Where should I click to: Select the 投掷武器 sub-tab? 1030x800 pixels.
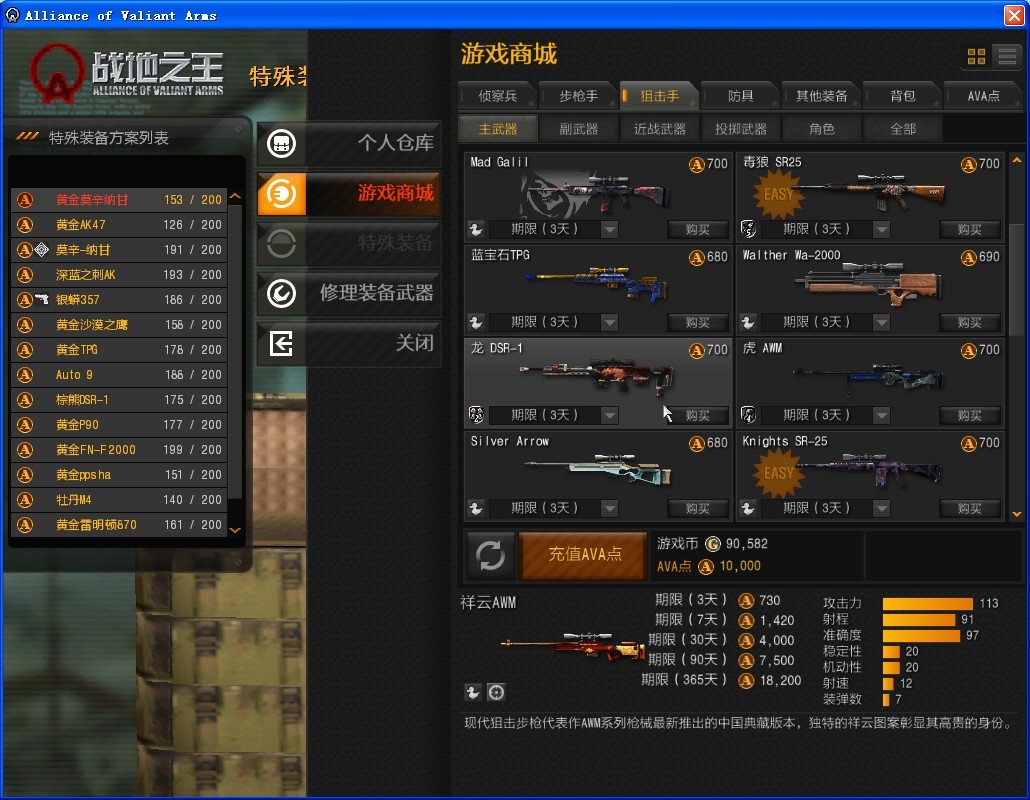coord(741,129)
